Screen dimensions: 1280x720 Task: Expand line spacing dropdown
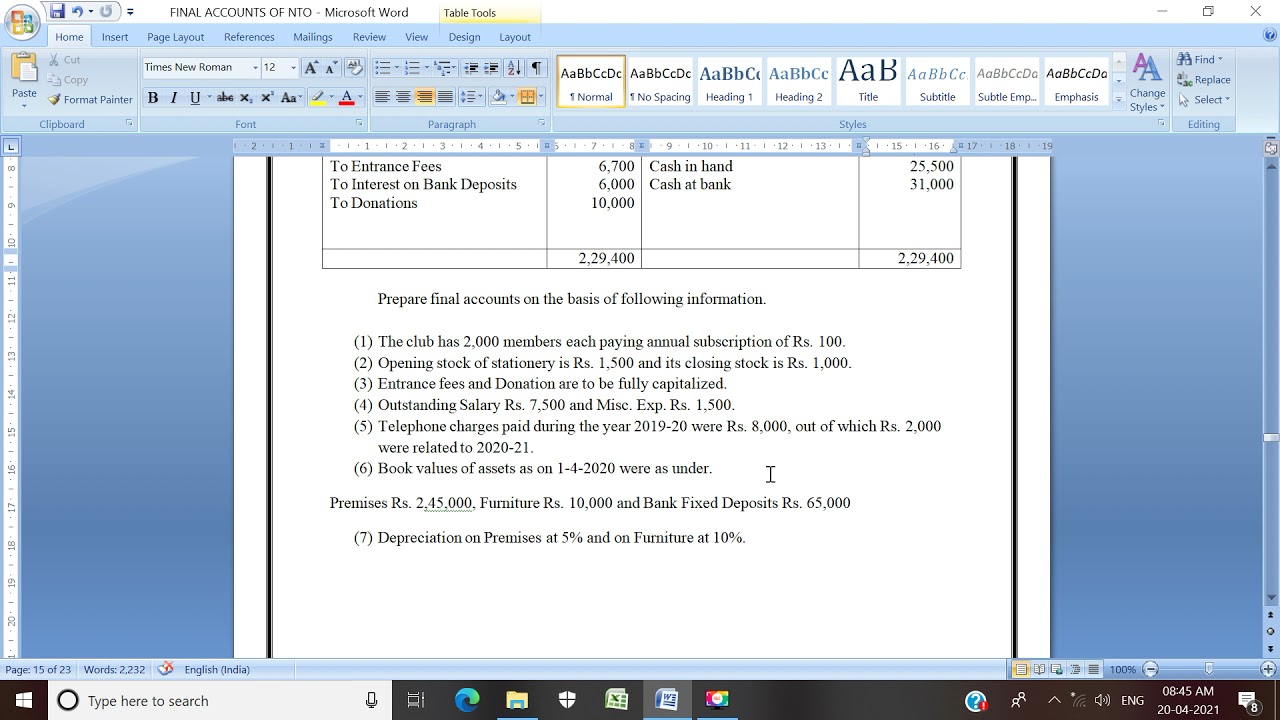tap(482, 97)
